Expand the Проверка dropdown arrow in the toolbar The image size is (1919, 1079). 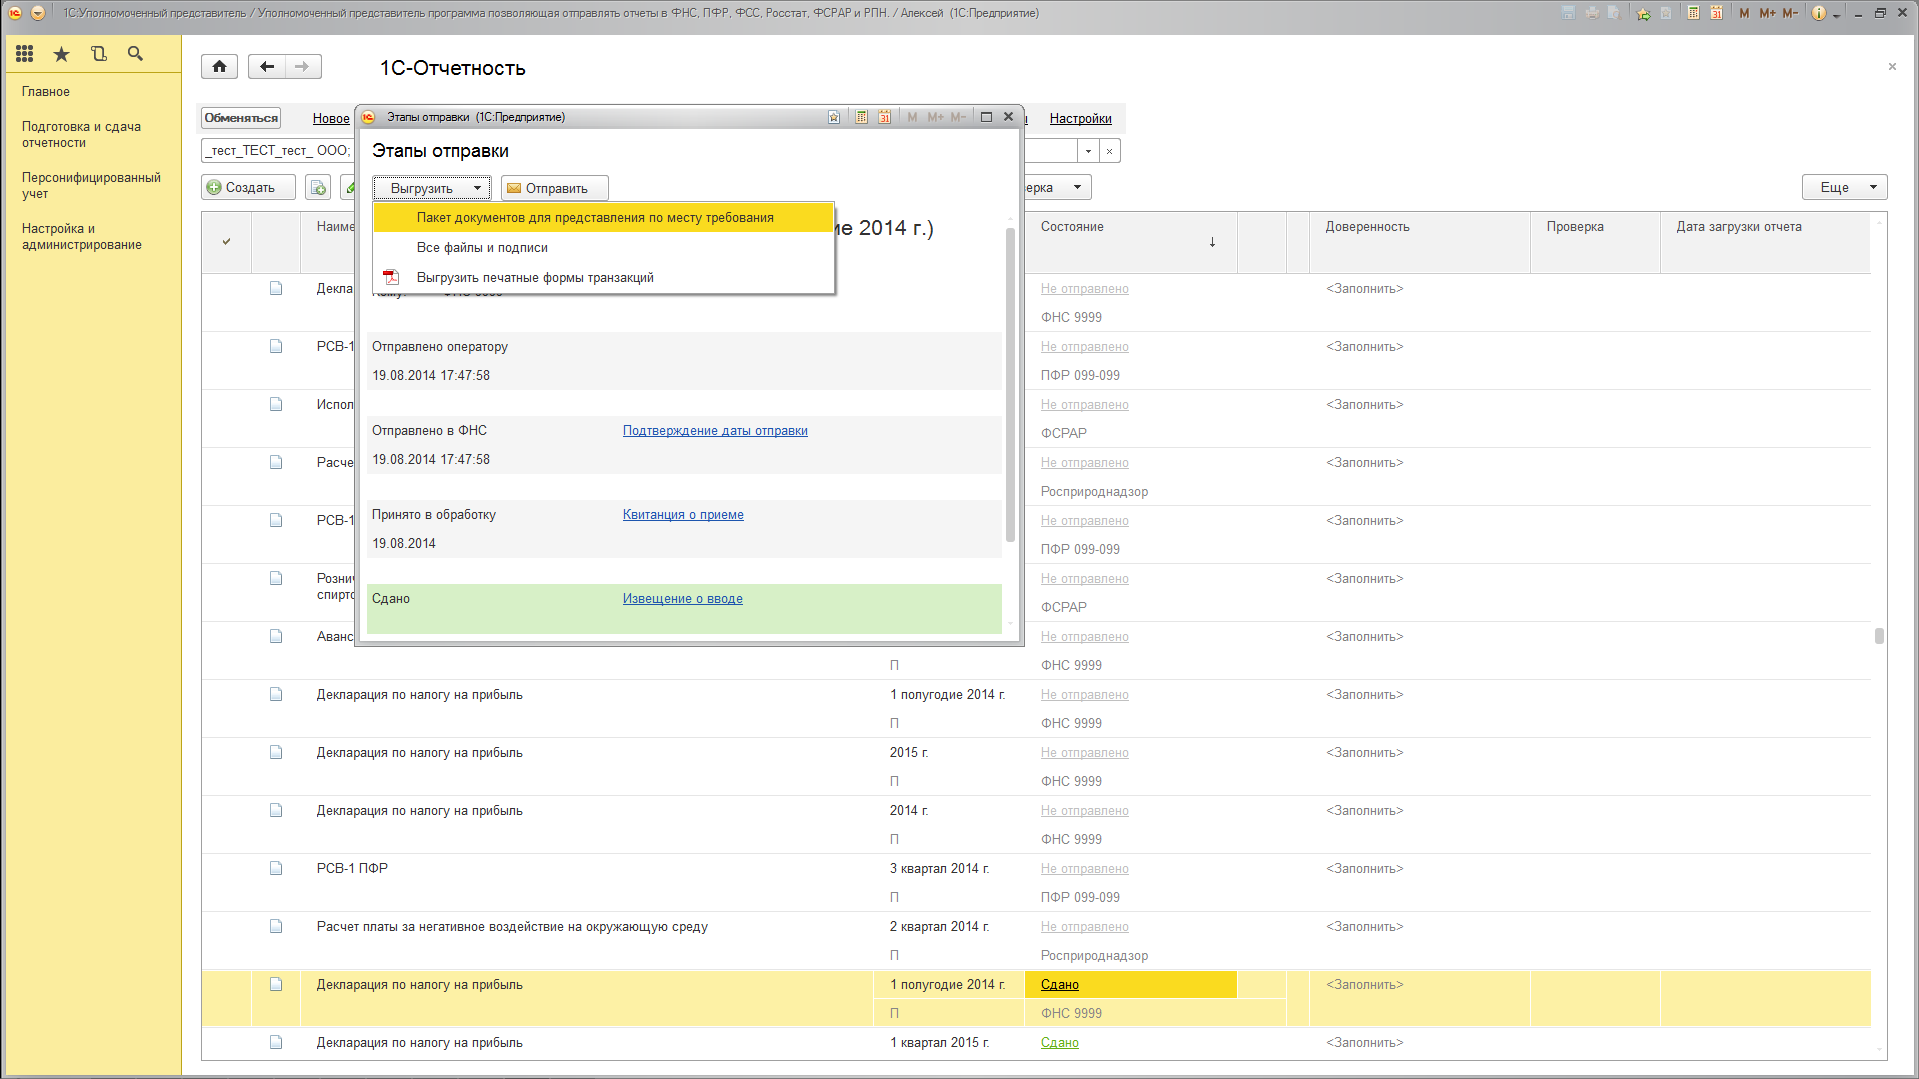(1077, 187)
